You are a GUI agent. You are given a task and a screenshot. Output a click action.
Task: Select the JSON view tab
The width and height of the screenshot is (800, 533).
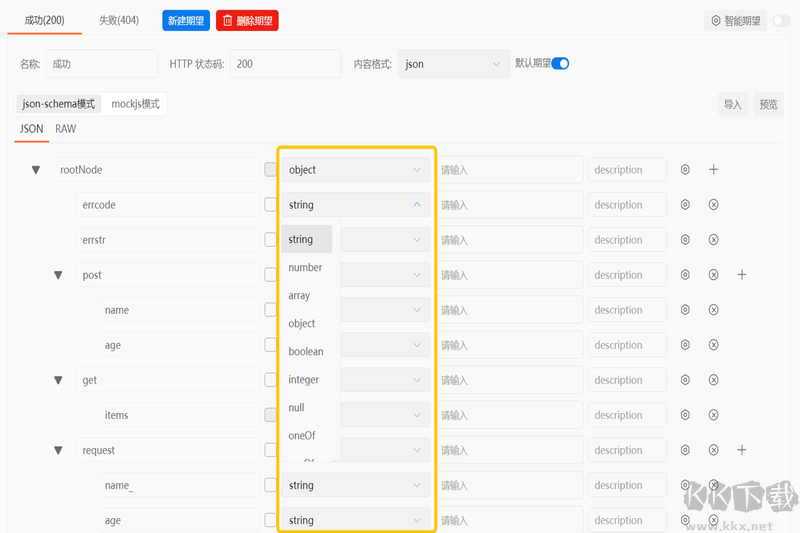[x=32, y=129]
